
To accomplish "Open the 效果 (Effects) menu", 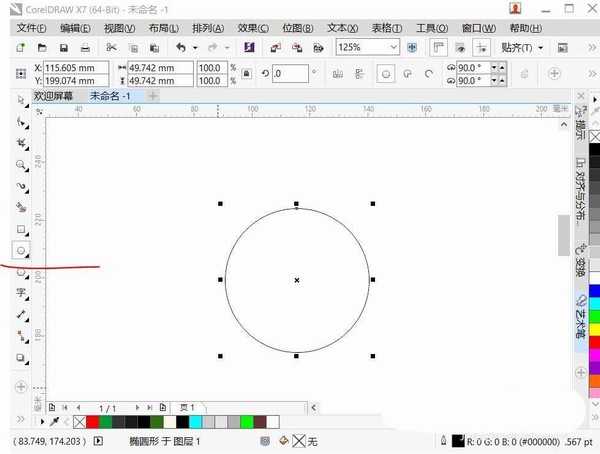I will (253, 28).
